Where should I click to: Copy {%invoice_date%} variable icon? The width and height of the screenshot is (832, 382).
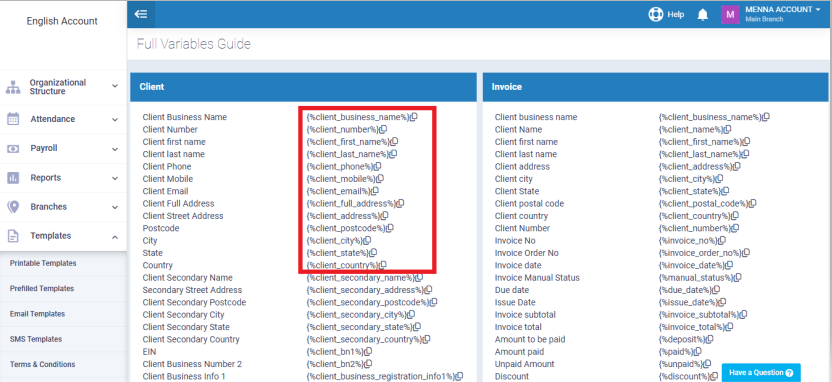(729, 265)
